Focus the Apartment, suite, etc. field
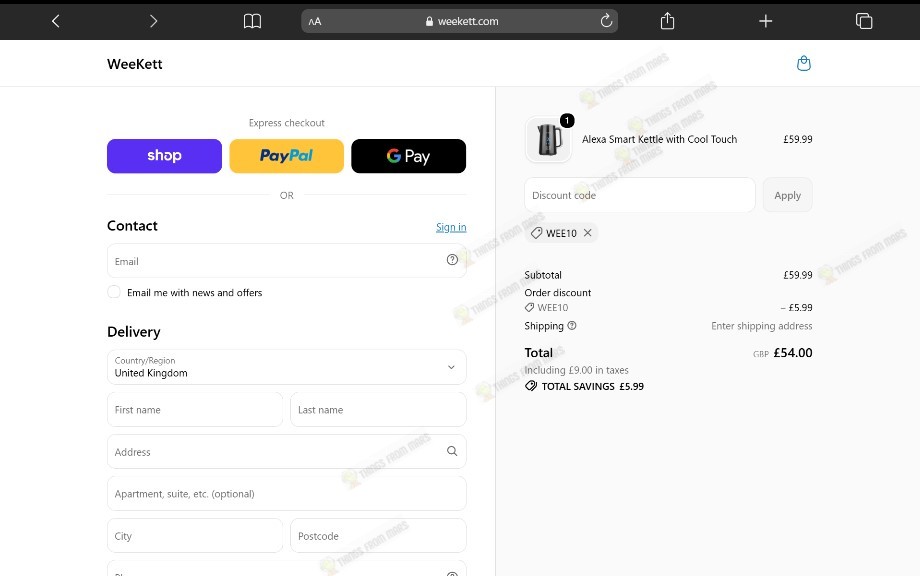This screenshot has width=920, height=576. click(286, 493)
